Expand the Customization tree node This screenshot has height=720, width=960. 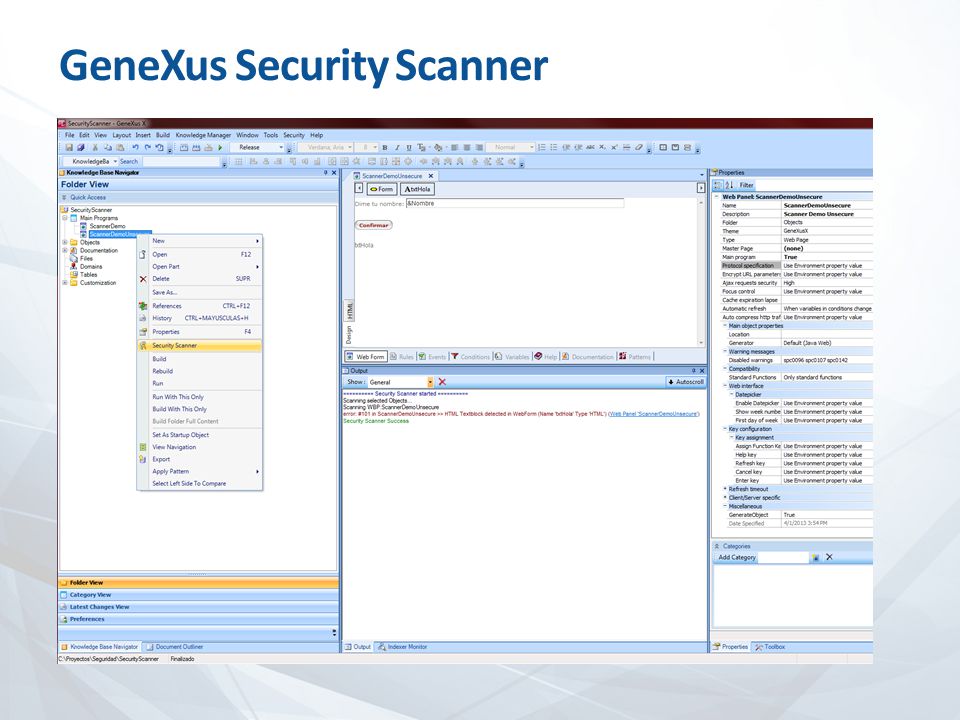coord(65,283)
